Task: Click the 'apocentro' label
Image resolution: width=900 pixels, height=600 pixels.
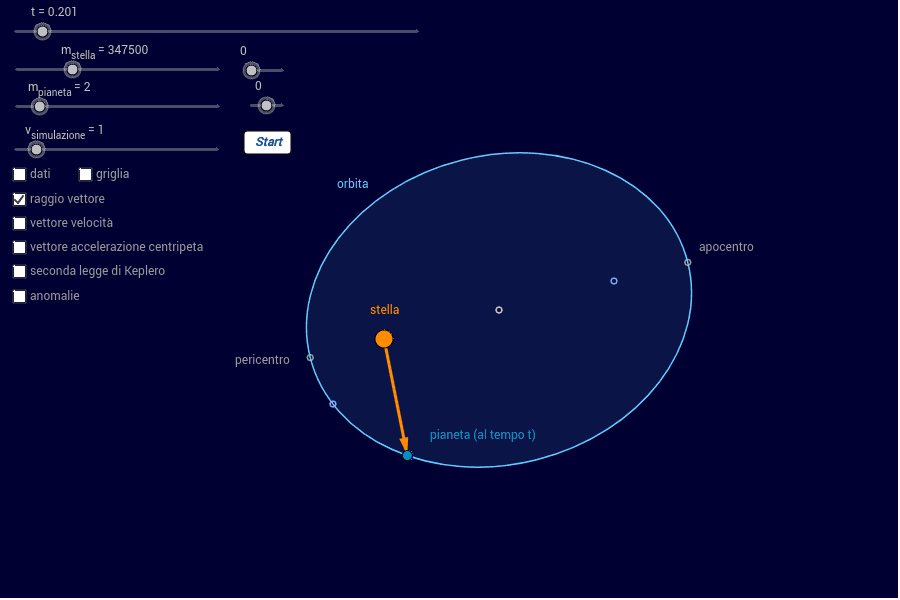Action: tap(726, 247)
